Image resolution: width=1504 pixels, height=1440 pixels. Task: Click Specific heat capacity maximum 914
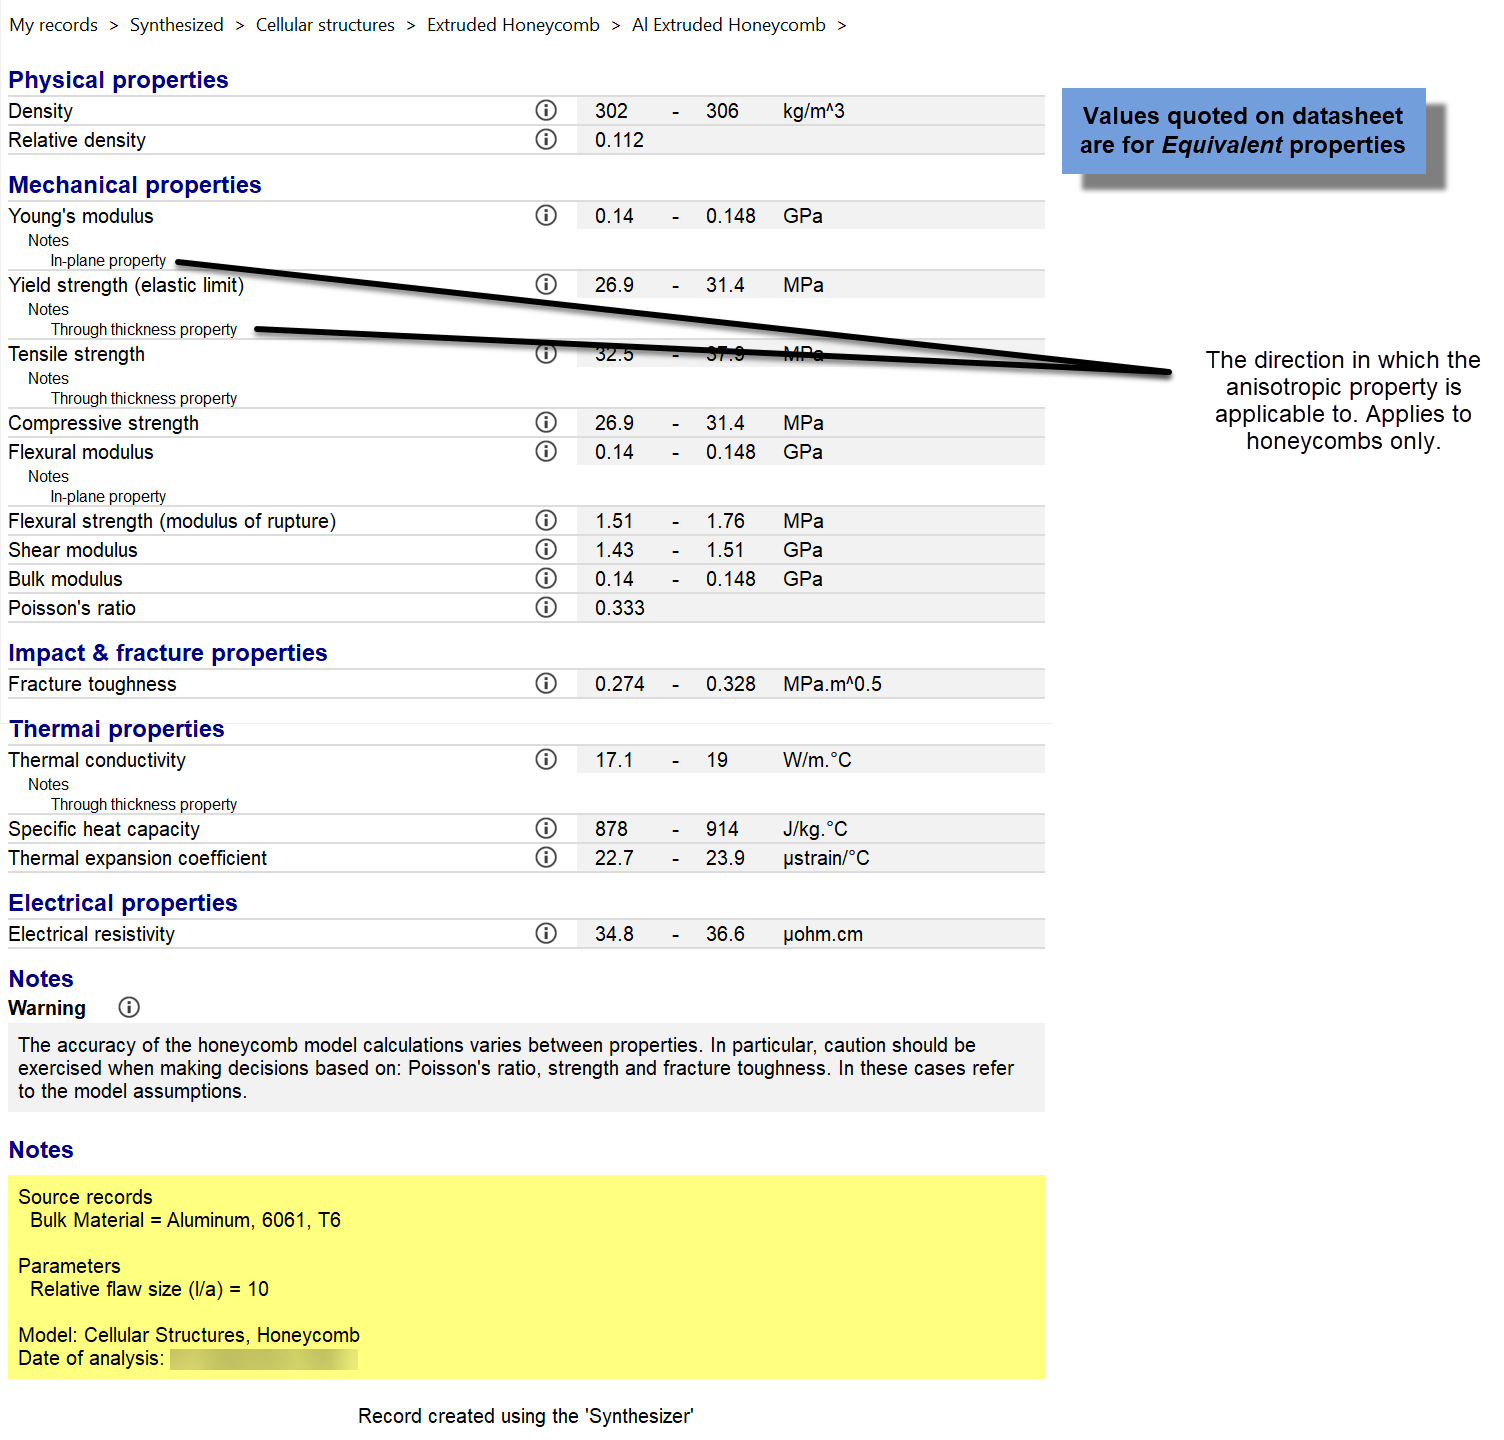pyautogui.click(x=722, y=829)
